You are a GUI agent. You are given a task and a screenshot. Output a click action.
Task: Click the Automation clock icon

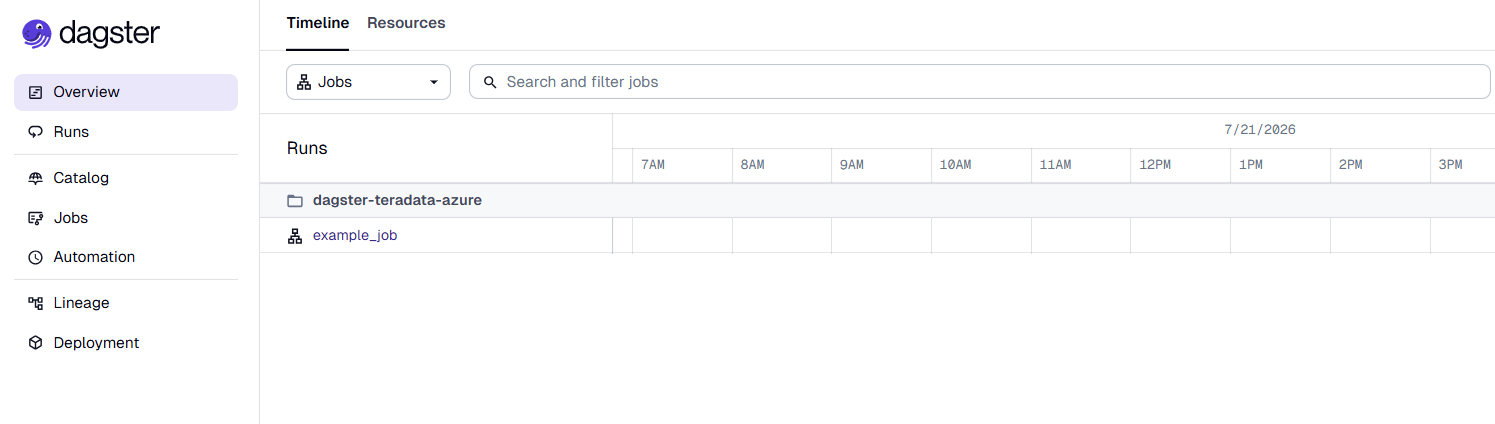point(36,257)
